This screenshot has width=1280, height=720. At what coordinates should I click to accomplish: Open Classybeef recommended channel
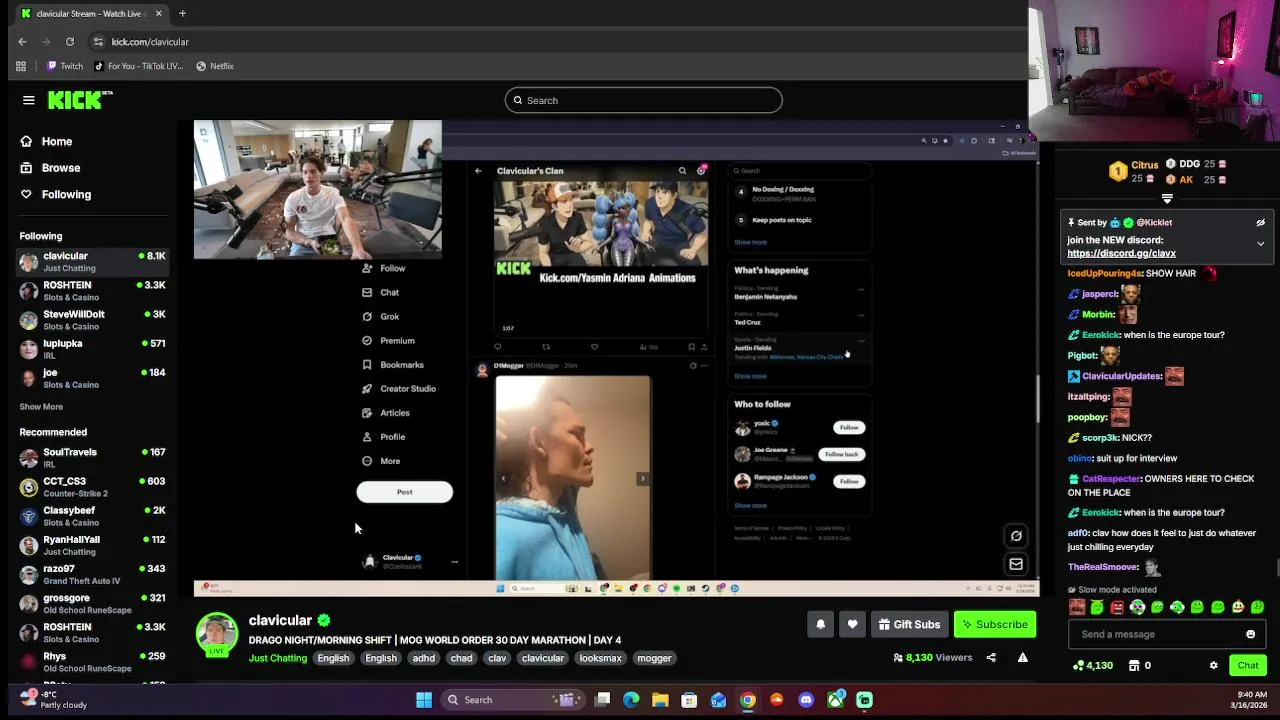[92, 516]
